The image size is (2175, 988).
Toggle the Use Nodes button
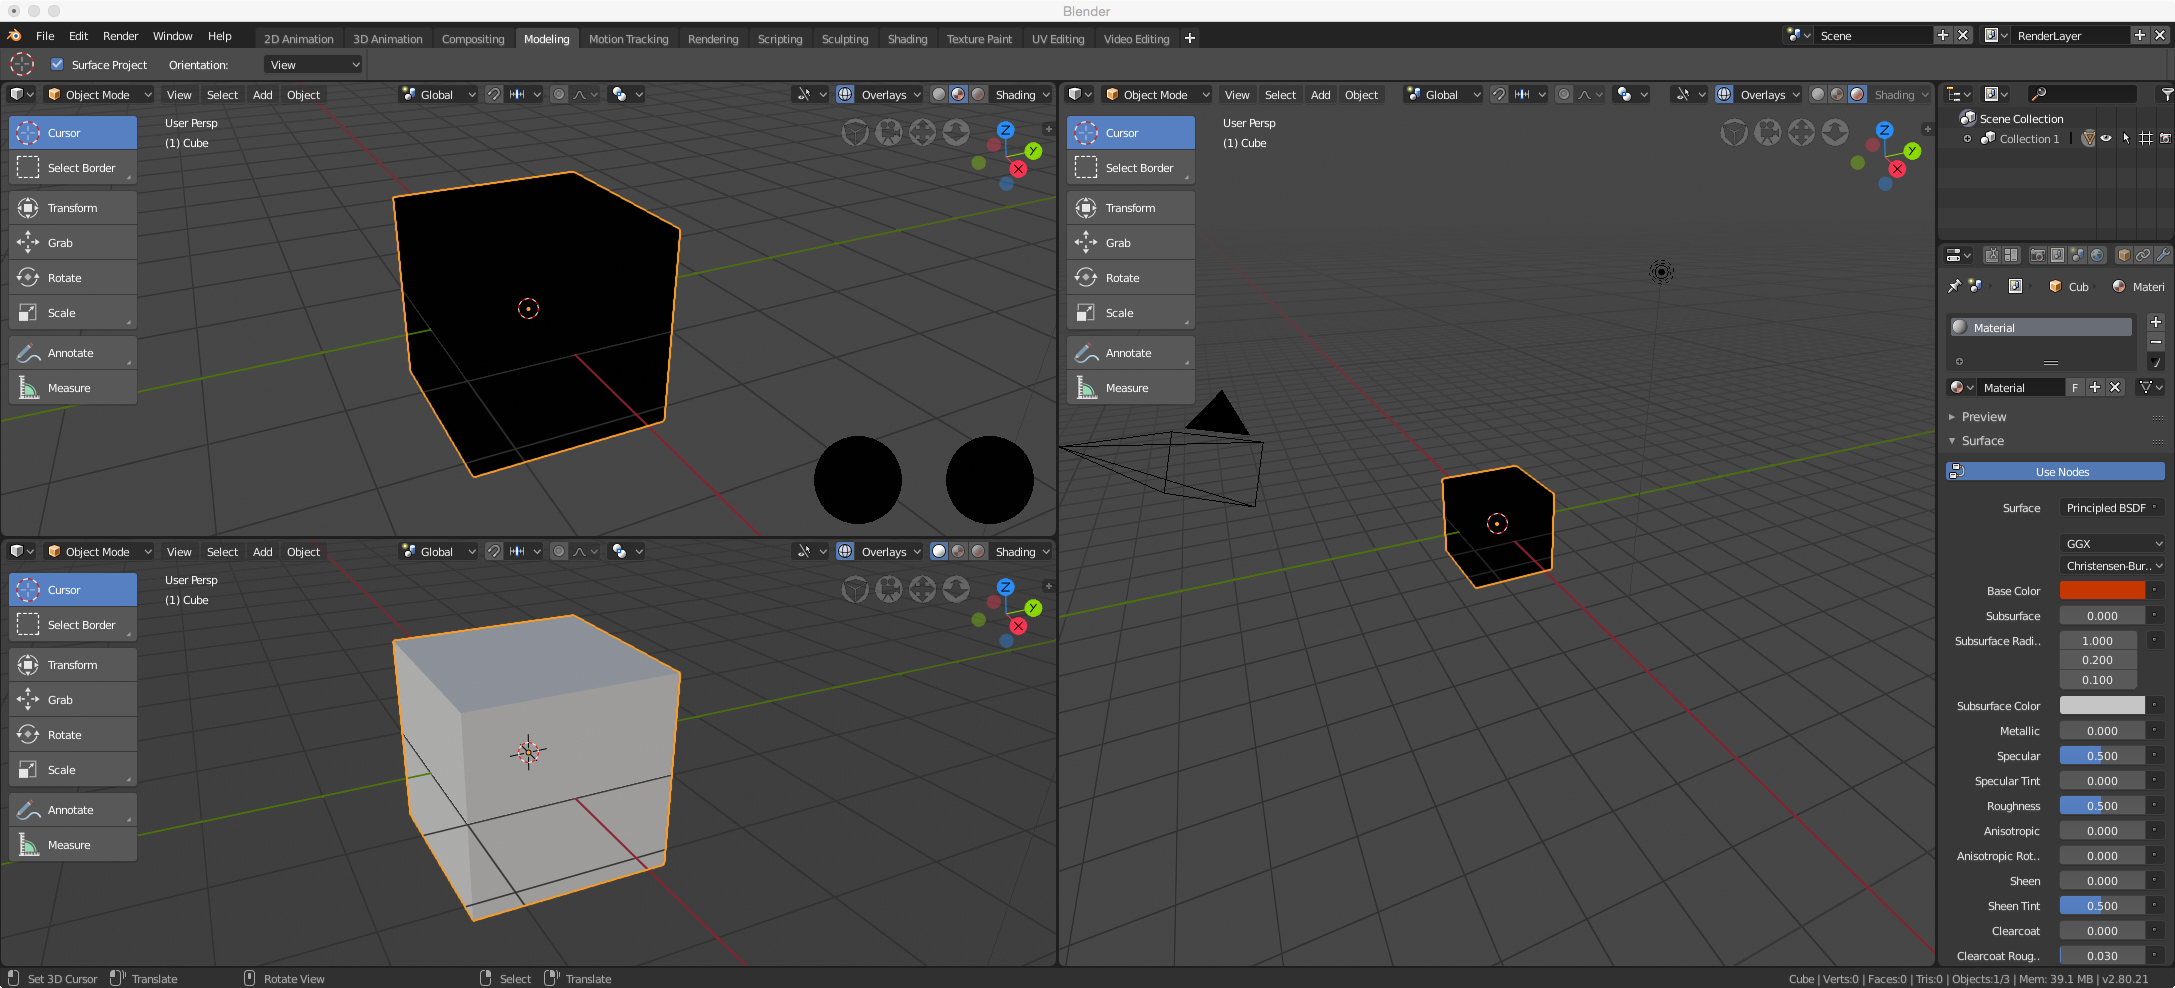click(2055, 472)
